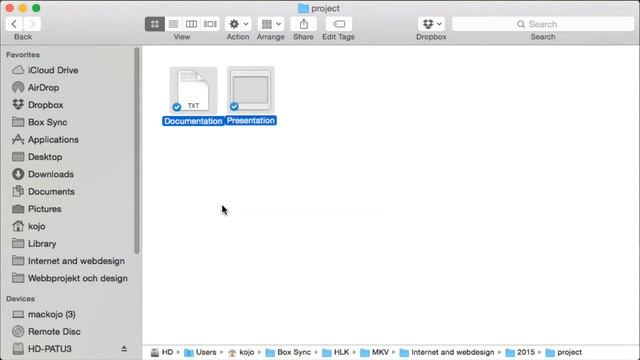Click kojo in the path bar

241,352
